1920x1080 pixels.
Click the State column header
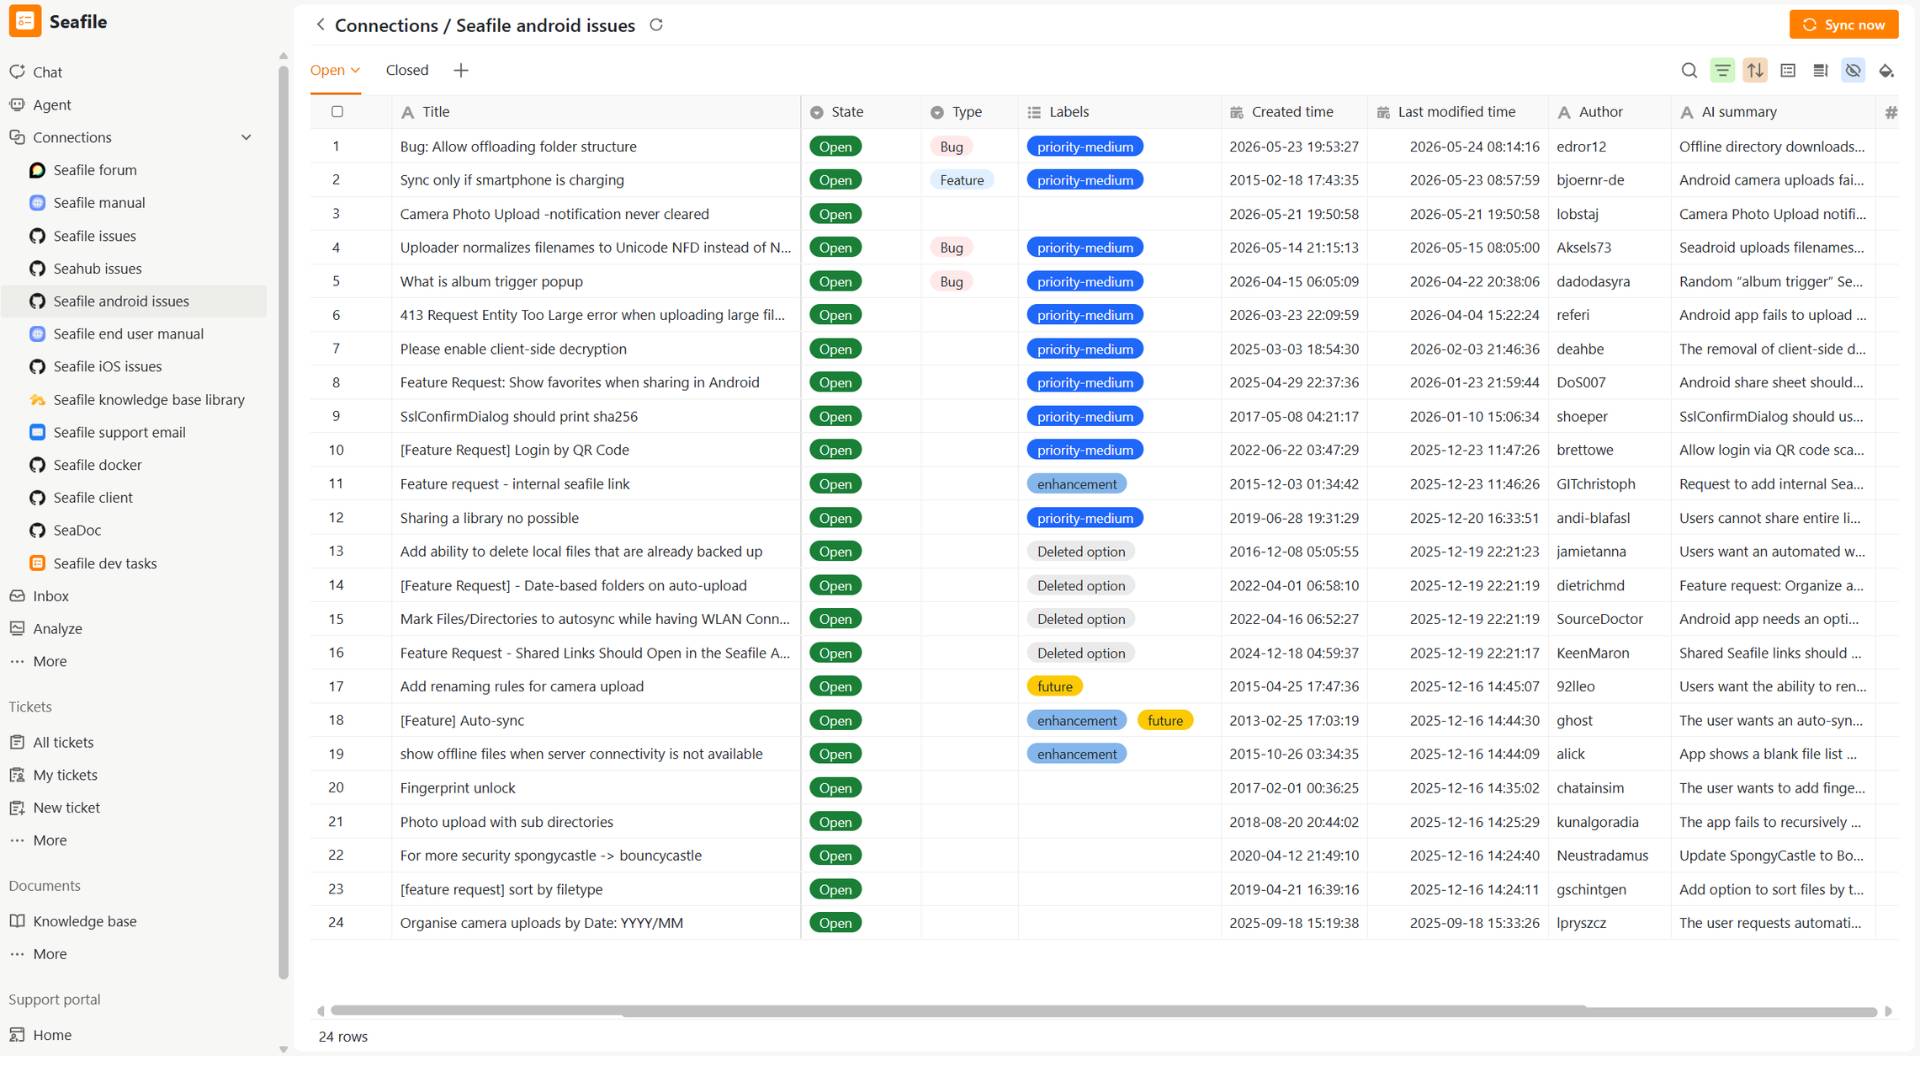click(x=861, y=112)
